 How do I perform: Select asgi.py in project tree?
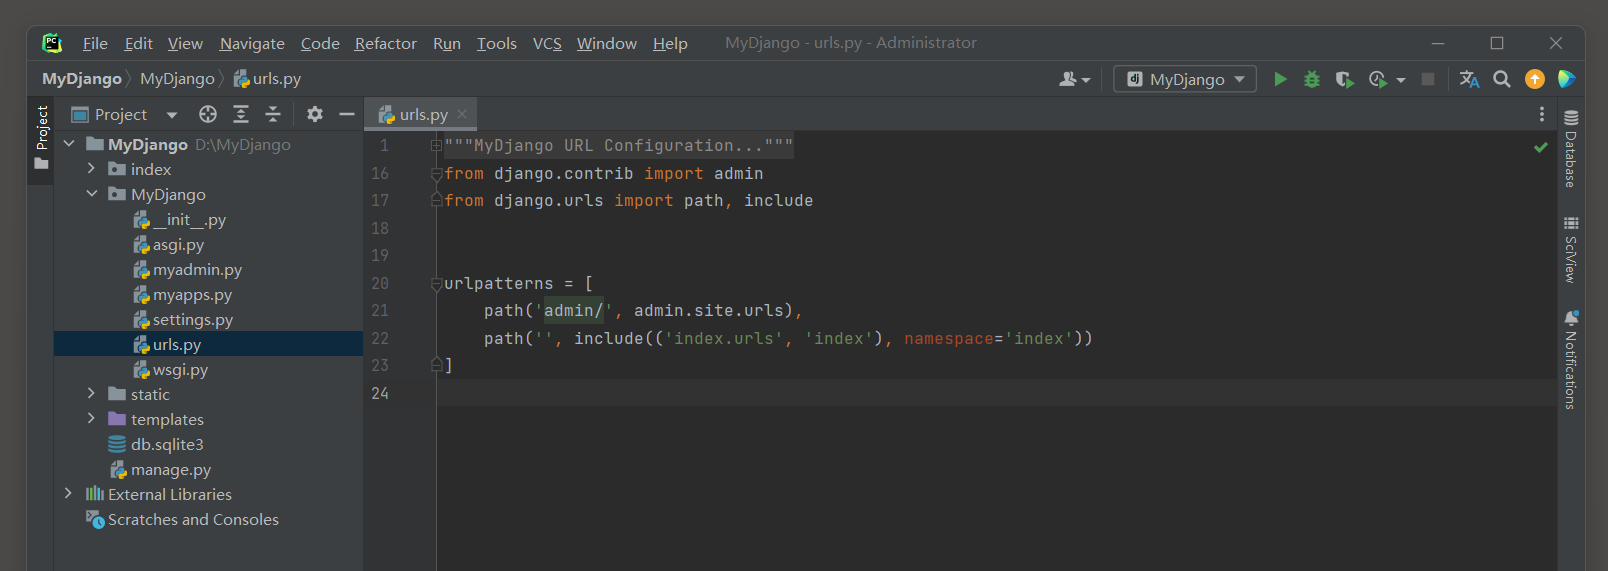pos(169,244)
